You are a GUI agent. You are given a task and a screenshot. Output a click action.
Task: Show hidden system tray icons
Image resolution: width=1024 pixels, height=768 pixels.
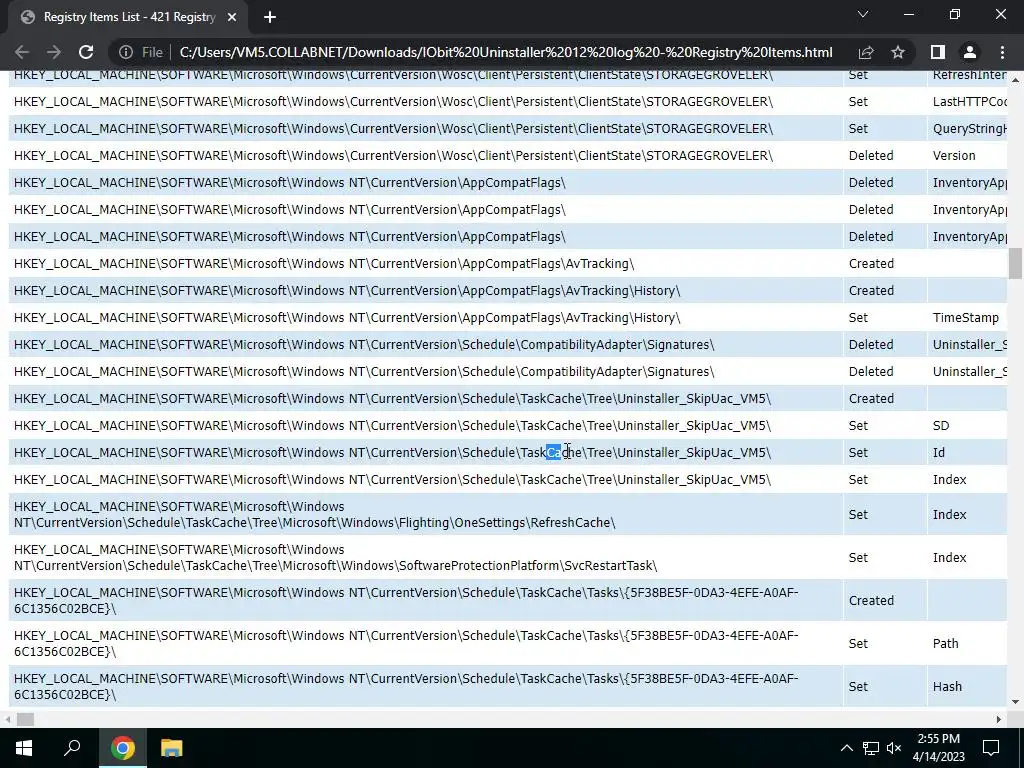pos(846,748)
